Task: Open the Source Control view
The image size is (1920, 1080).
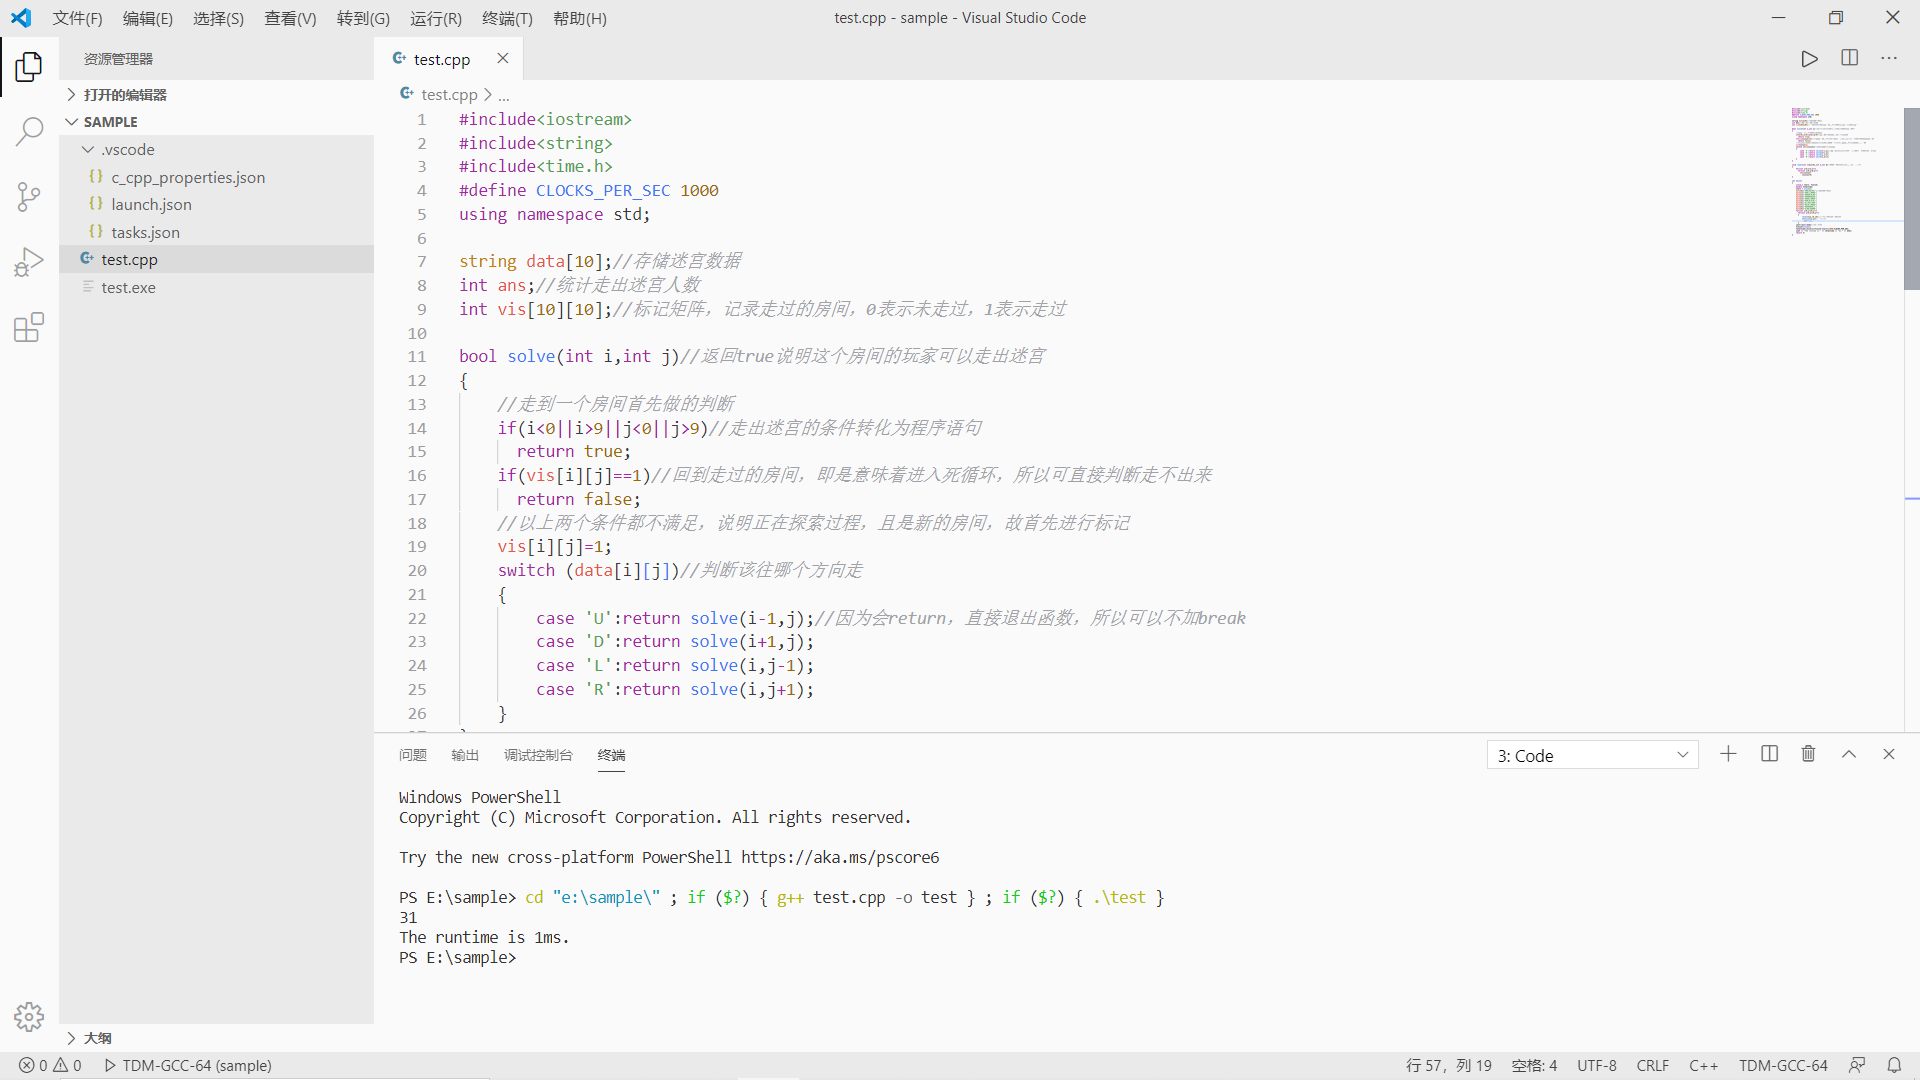Action: [29, 196]
